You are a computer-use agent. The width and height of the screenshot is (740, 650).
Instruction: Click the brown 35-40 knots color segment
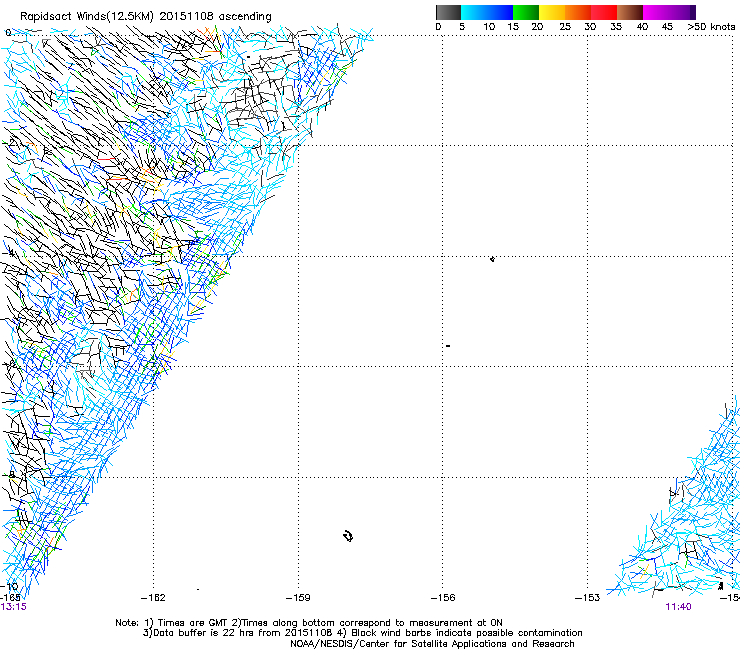click(630, 12)
